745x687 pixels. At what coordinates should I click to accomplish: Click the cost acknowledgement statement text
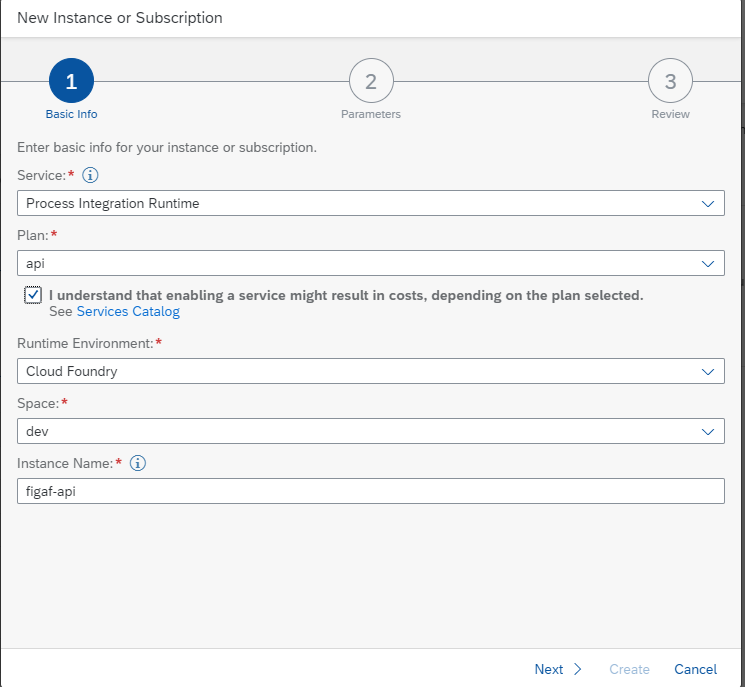(x=346, y=295)
